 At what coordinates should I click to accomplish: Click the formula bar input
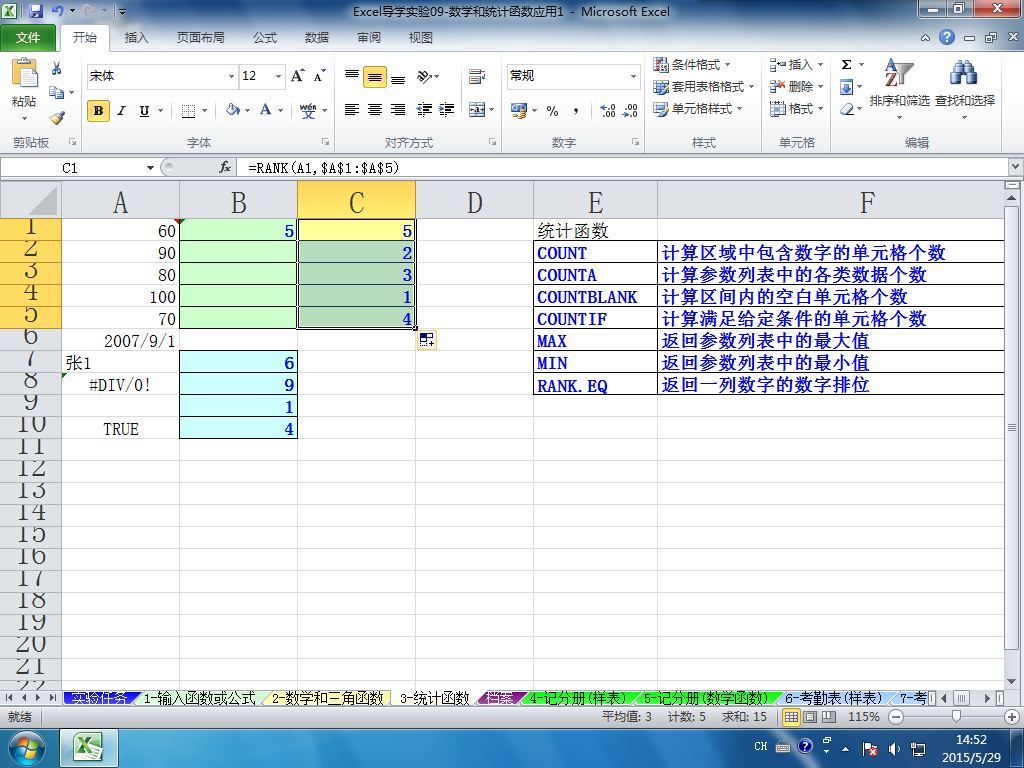click(624, 168)
